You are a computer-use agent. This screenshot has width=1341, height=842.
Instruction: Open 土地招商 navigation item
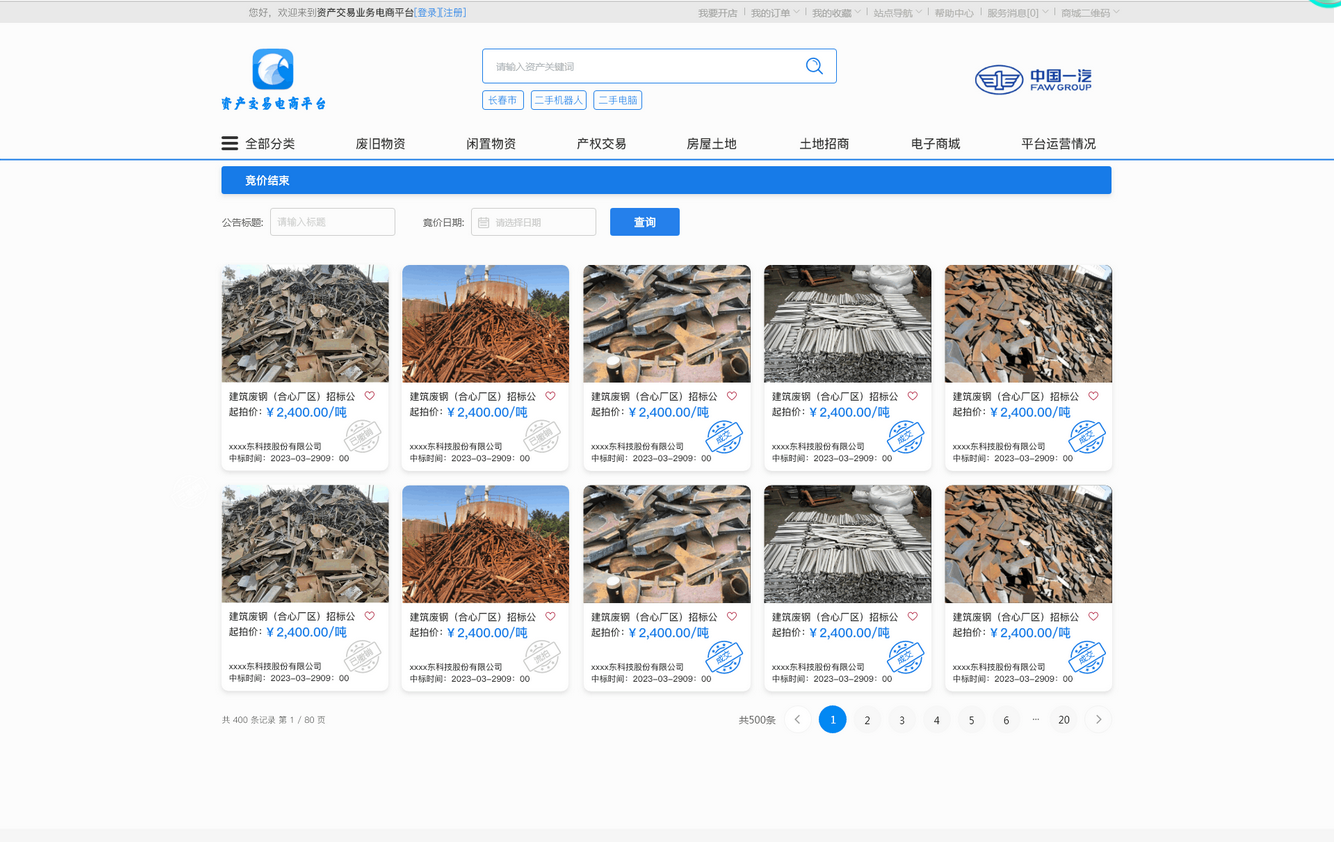tap(824, 144)
